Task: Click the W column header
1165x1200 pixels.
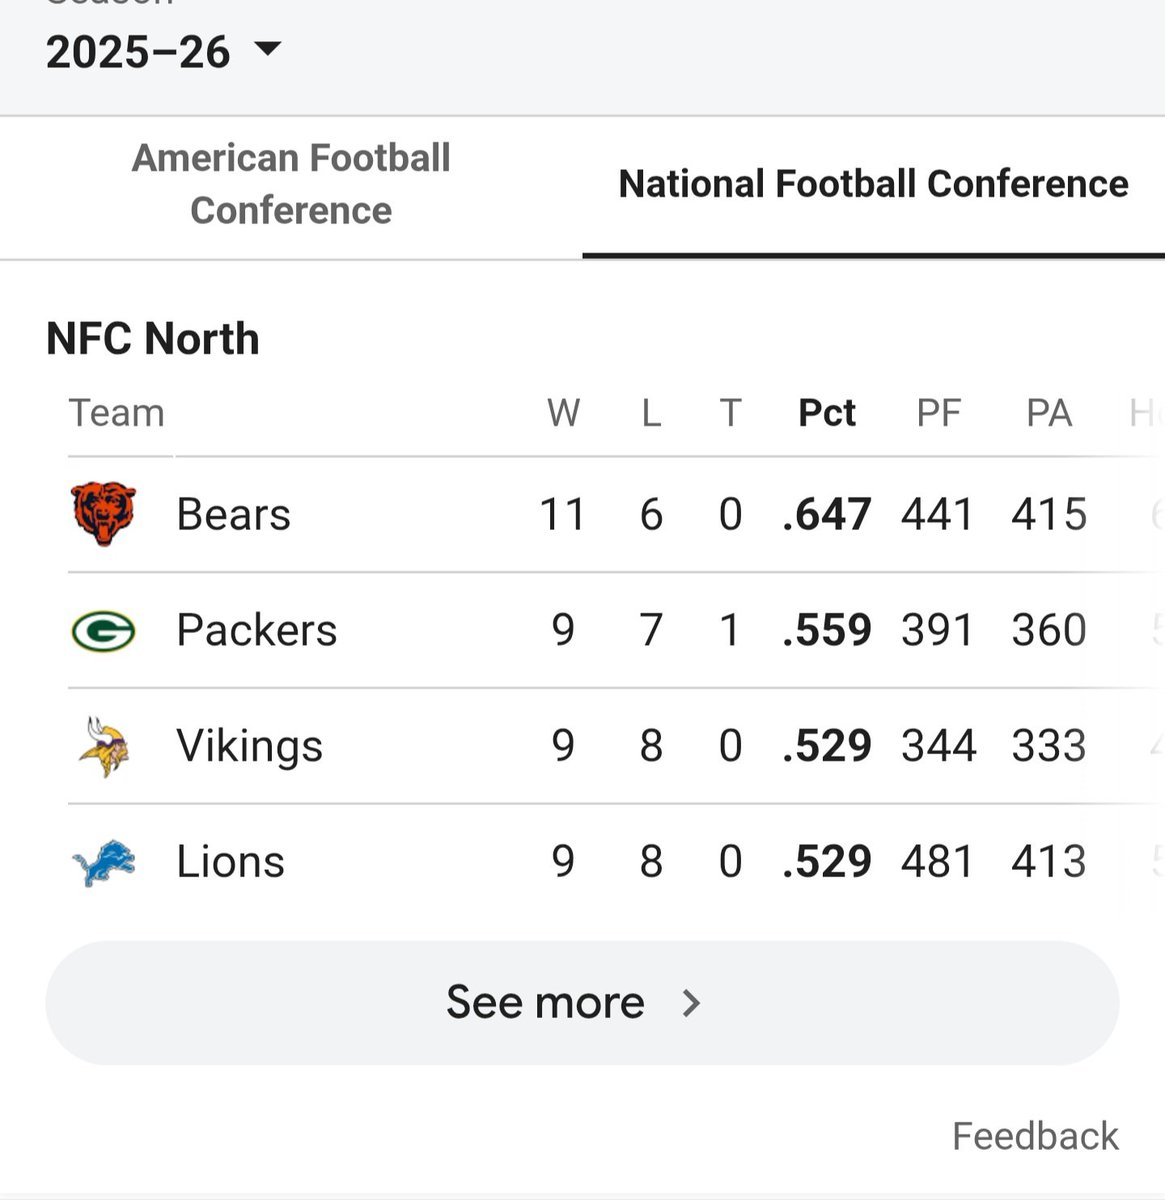Action: tap(563, 413)
